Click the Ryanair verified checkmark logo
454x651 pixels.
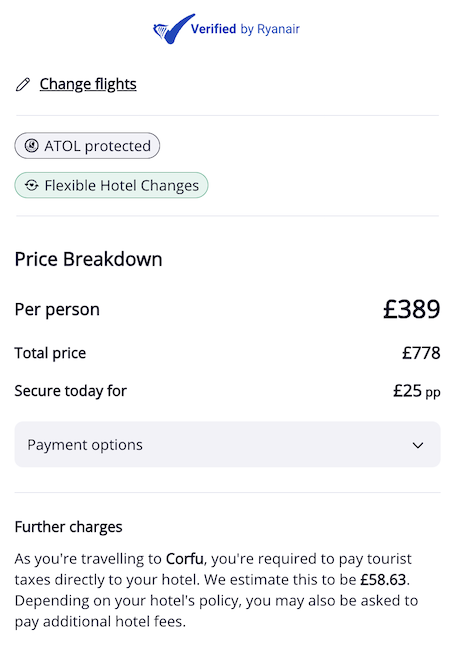point(173,29)
